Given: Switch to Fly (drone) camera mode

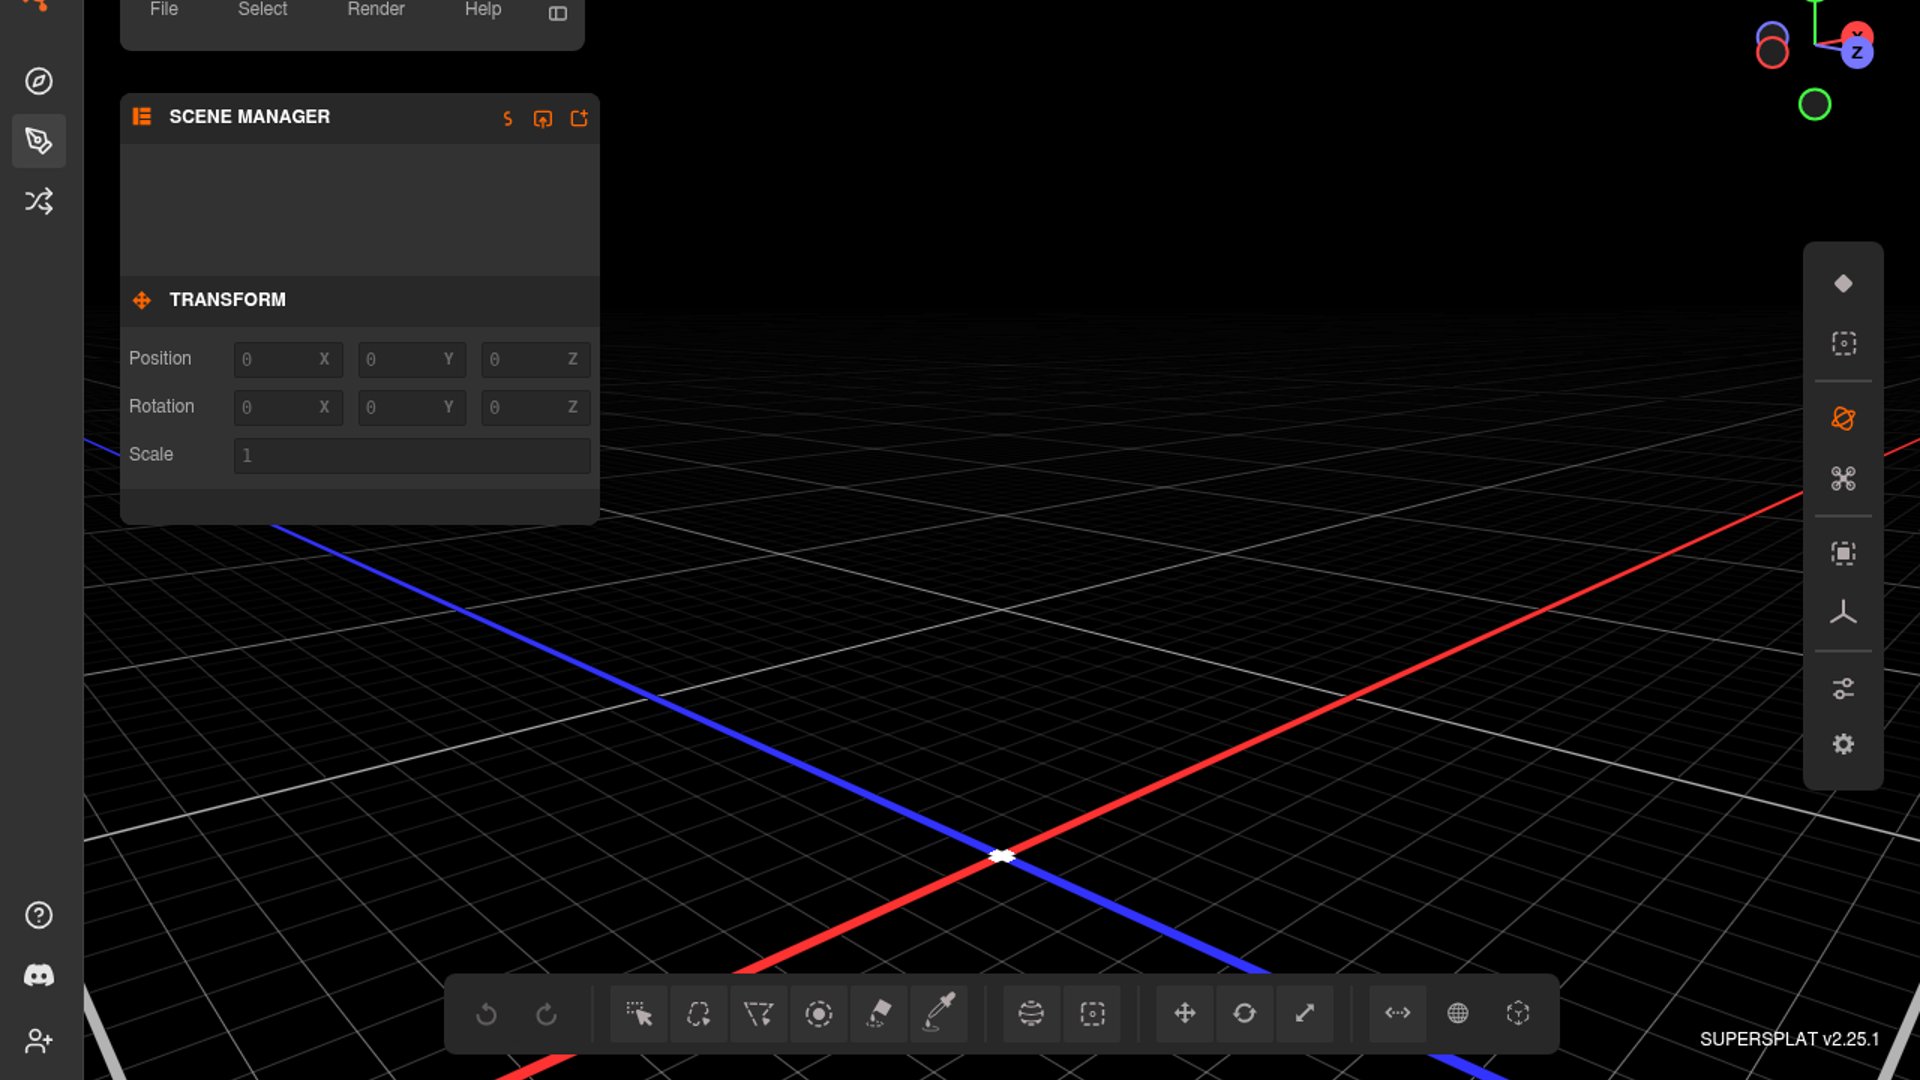Looking at the screenshot, I should [x=1843, y=479].
